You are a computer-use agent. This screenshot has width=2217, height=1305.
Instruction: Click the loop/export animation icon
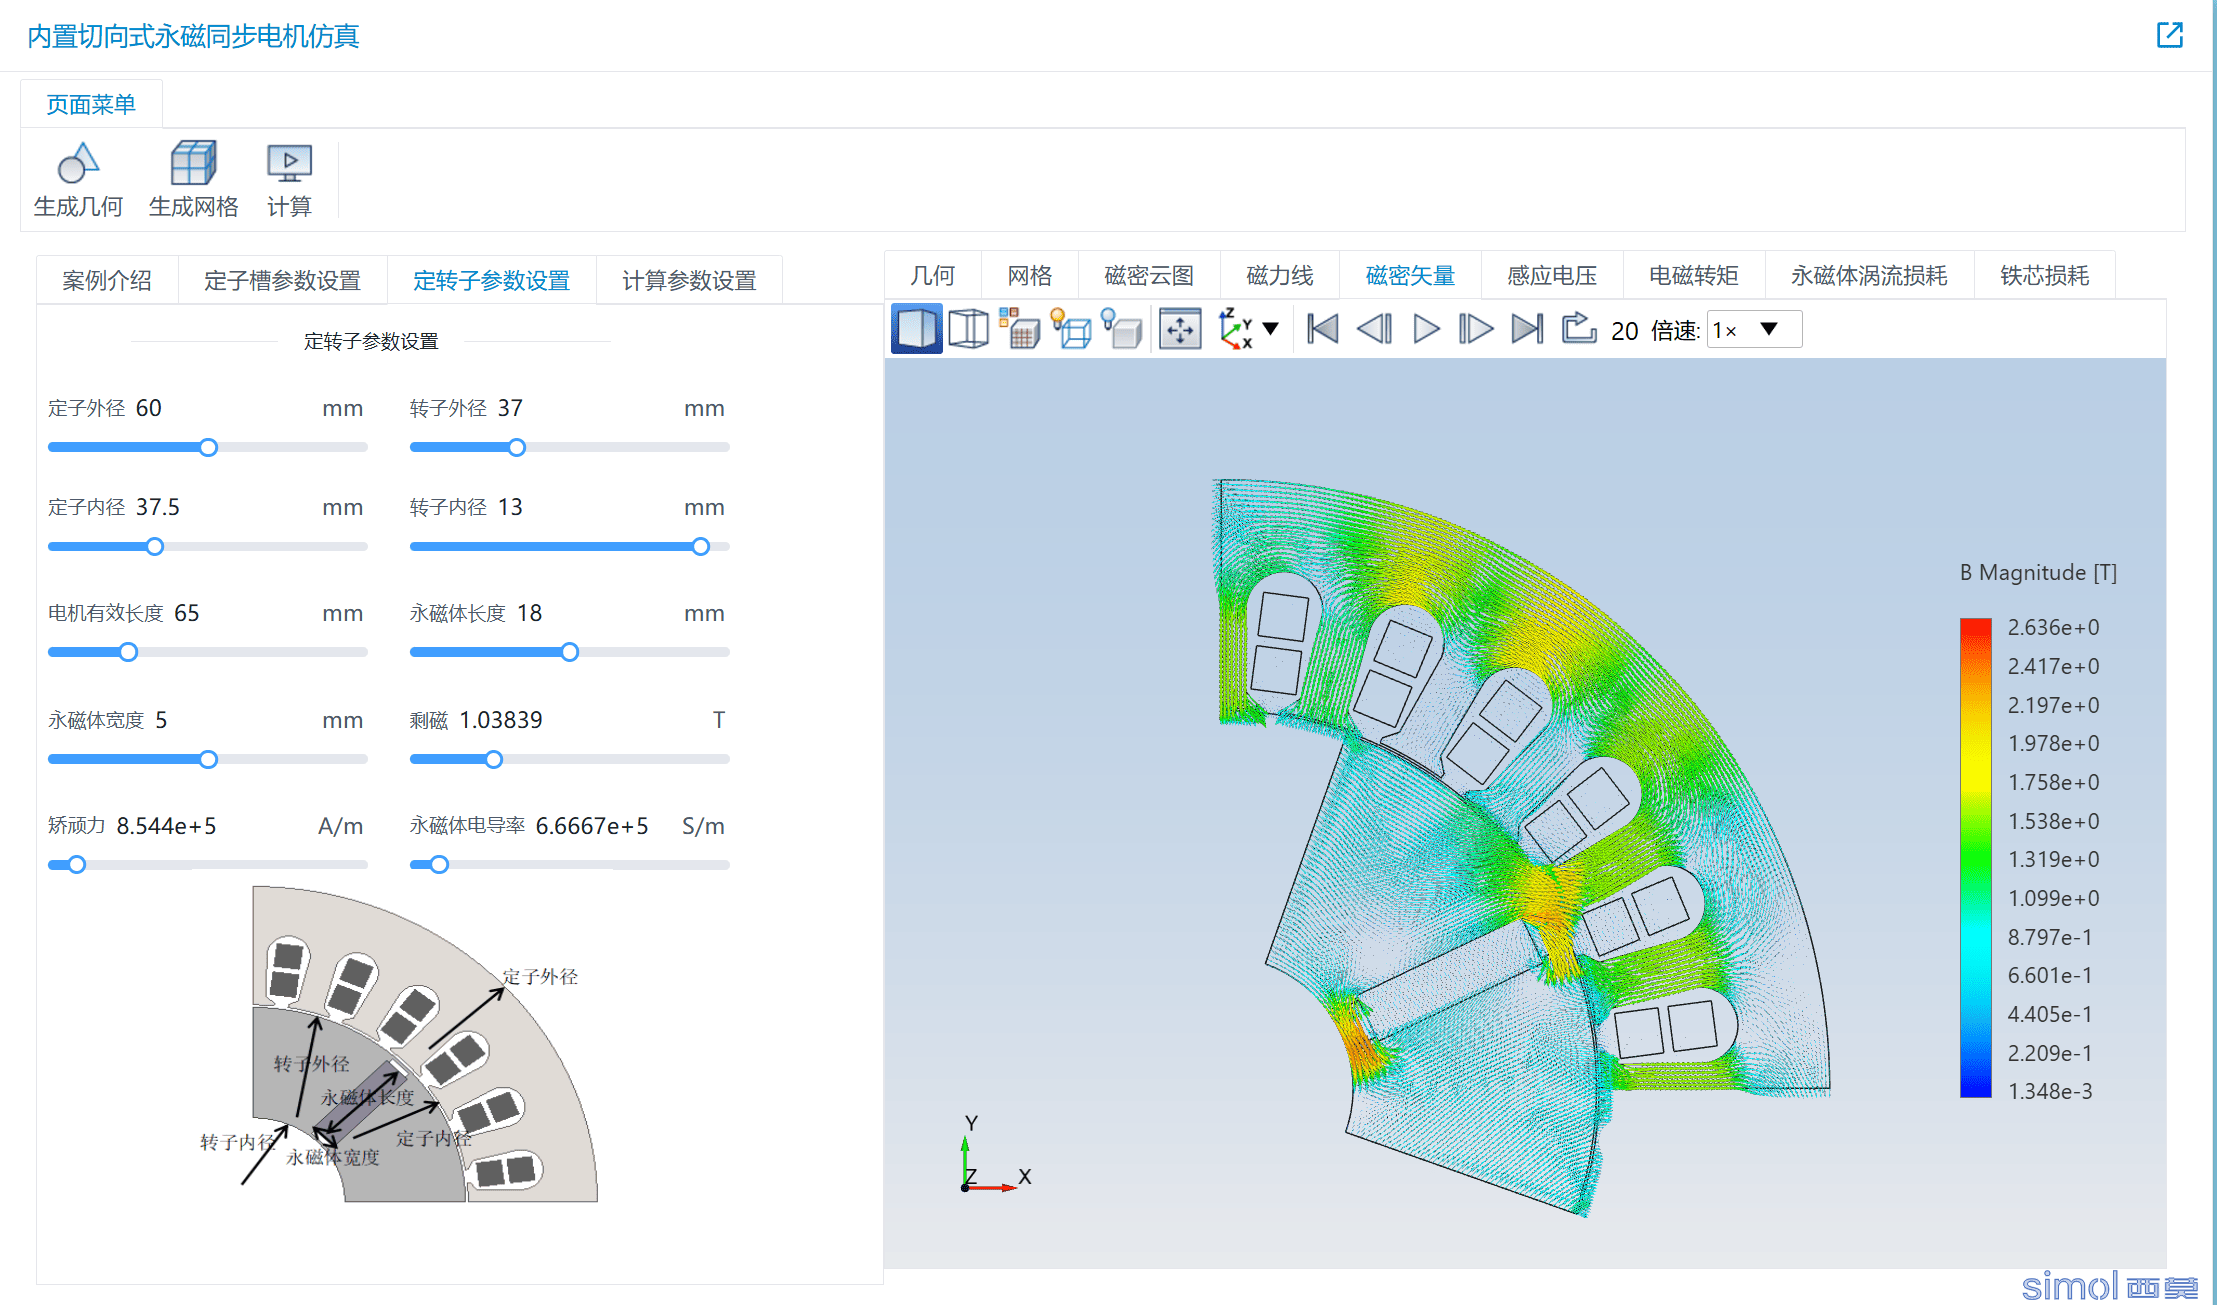(x=1579, y=328)
